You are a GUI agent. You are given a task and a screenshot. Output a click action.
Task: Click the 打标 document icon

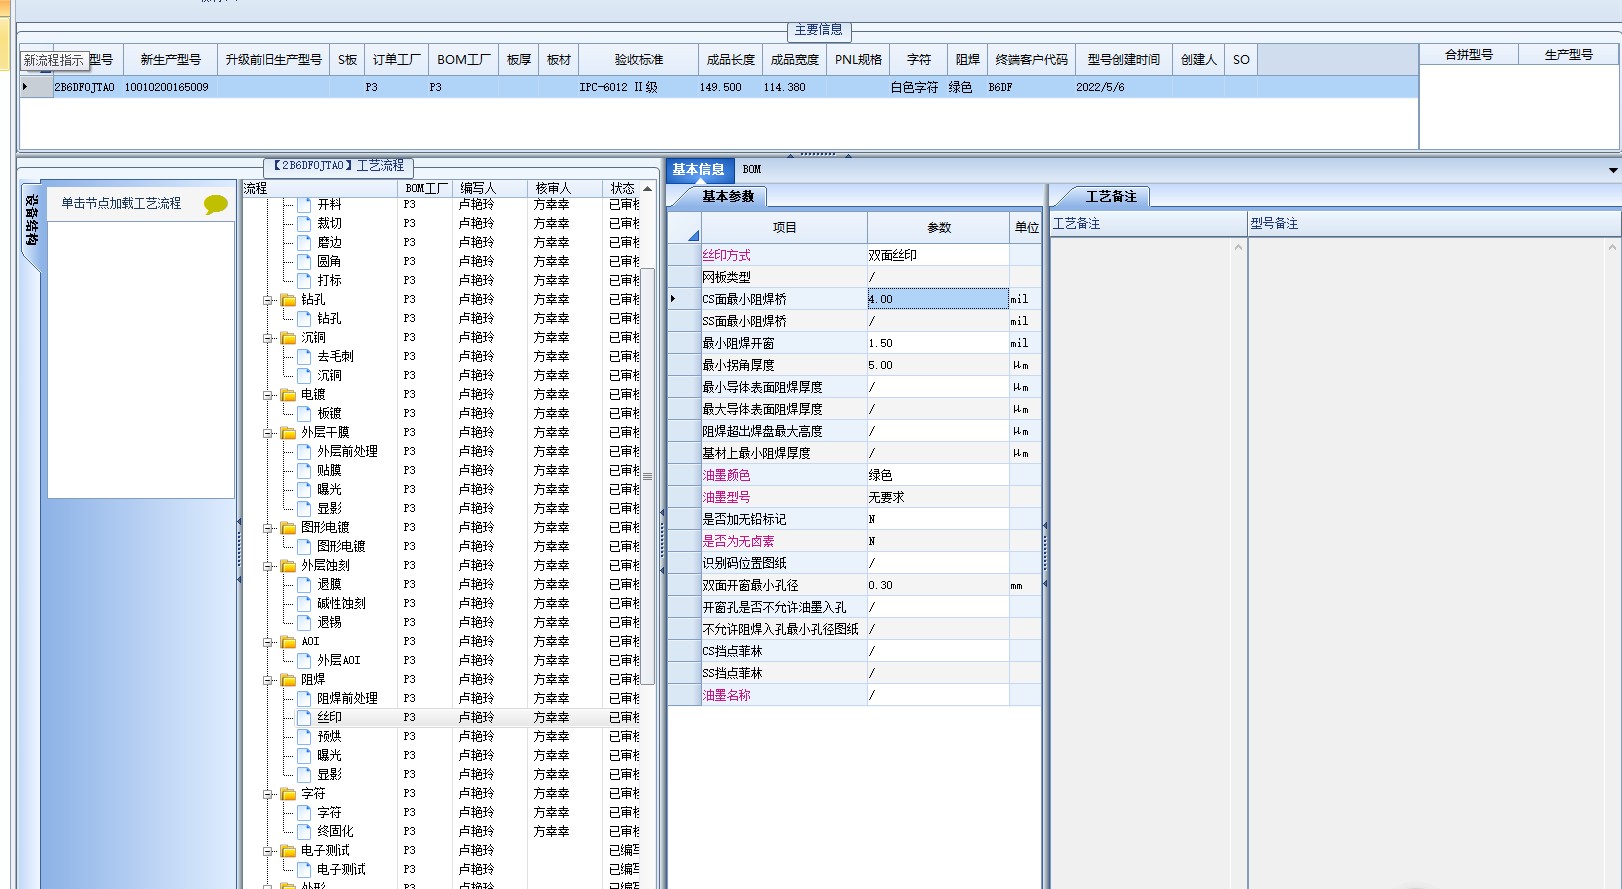[304, 280]
